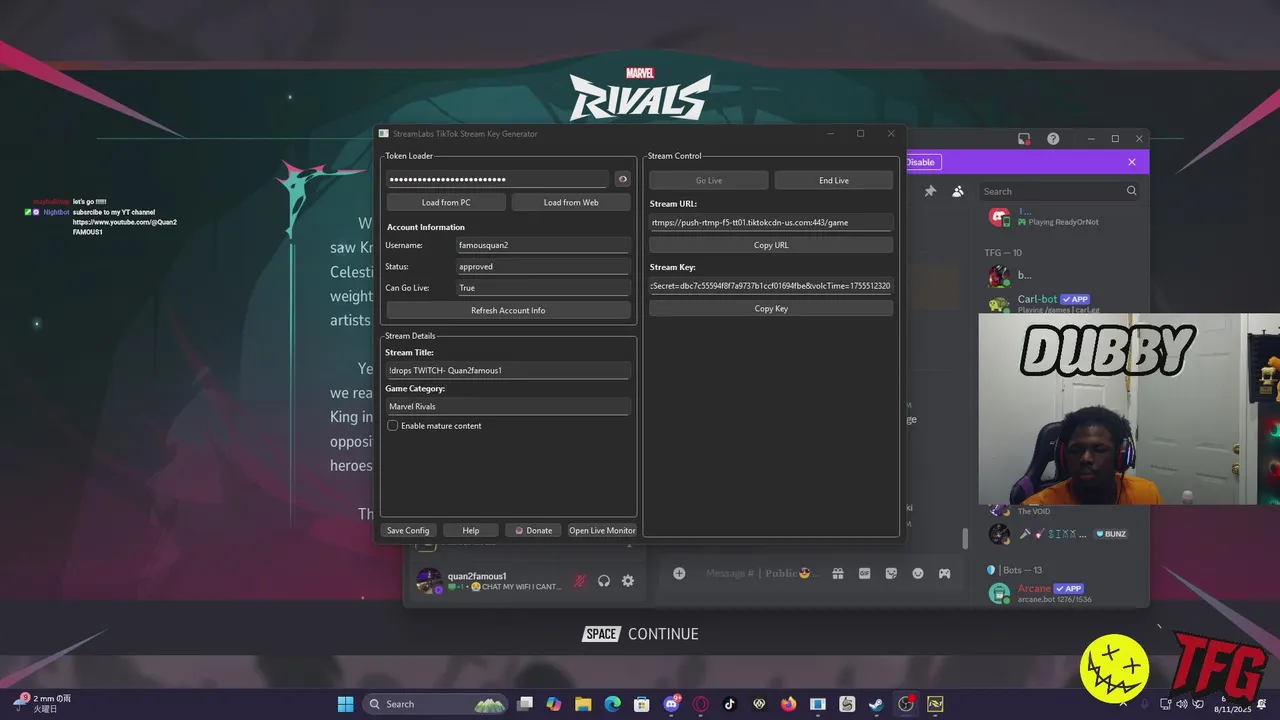Click the Donate button
1280x720 pixels.
tap(533, 530)
